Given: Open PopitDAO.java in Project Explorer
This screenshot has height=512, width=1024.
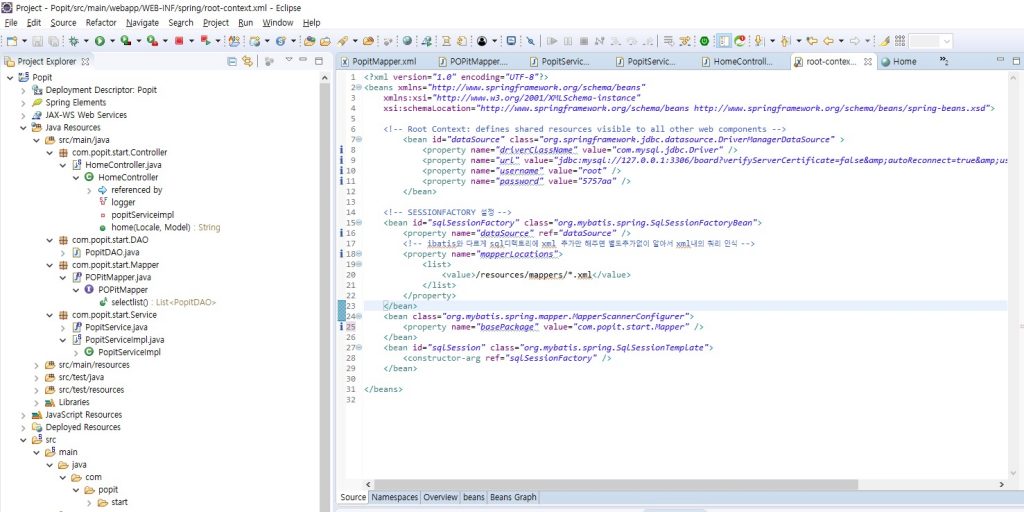Looking at the screenshot, I should [x=110, y=252].
